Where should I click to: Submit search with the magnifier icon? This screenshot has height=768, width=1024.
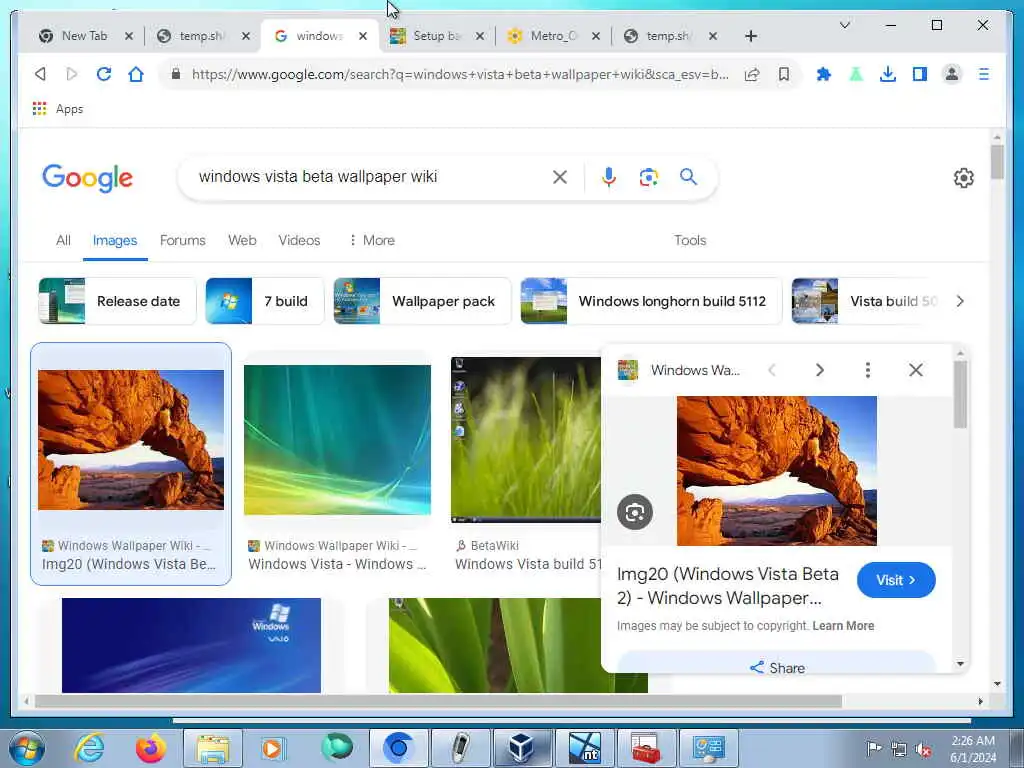(688, 176)
